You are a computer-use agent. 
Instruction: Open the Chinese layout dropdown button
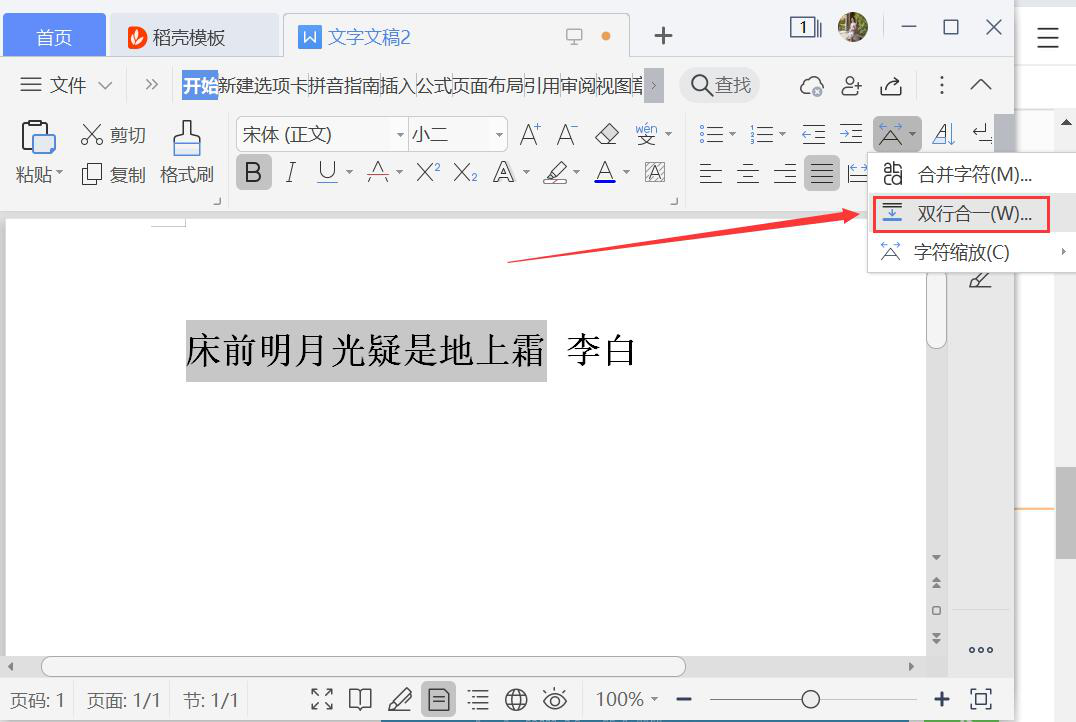click(x=897, y=134)
